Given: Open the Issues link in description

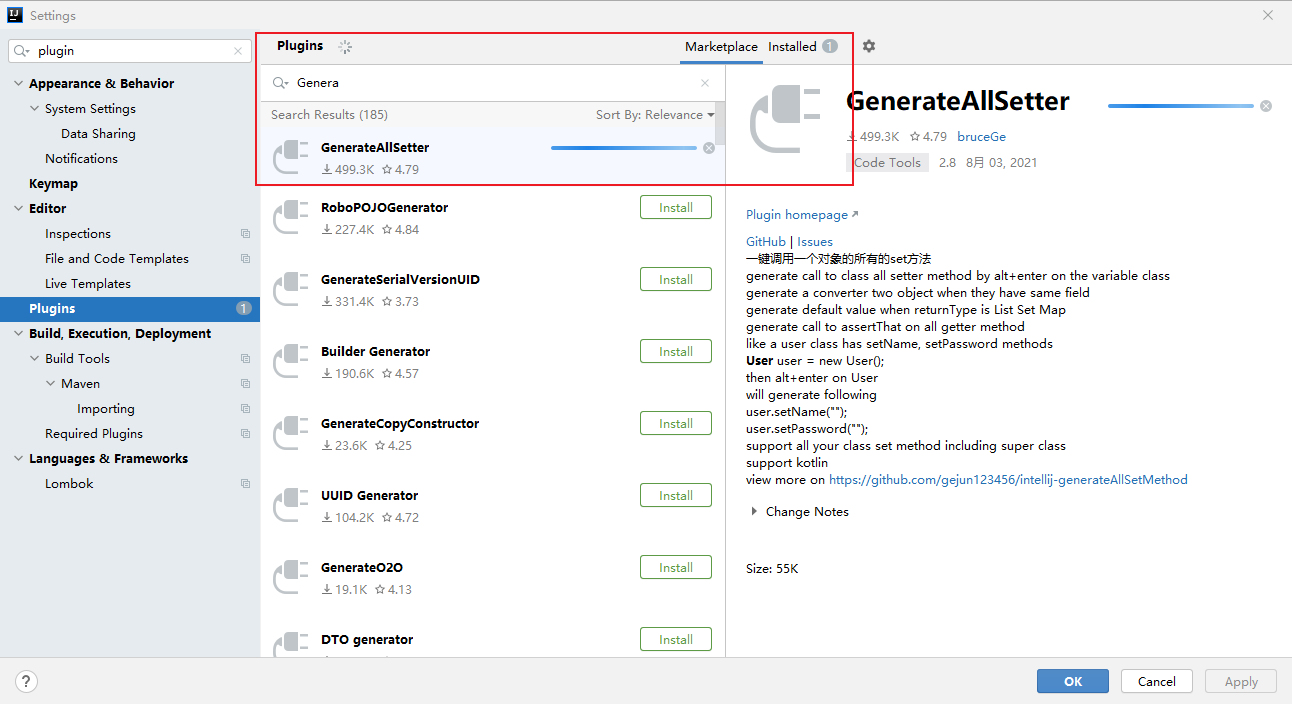Looking at the screenshot, I should click(815, 242).
